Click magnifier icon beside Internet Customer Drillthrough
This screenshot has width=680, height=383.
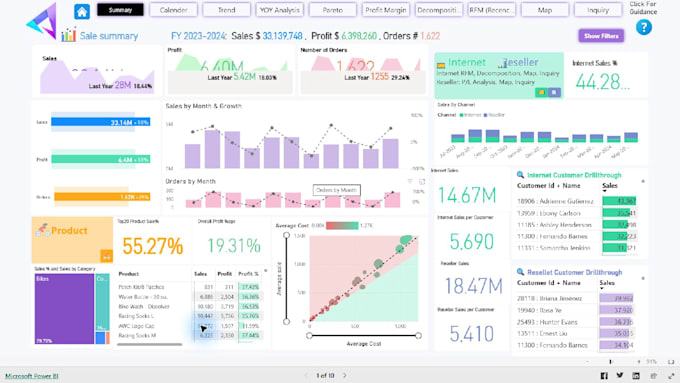click(x=520, y=175)
